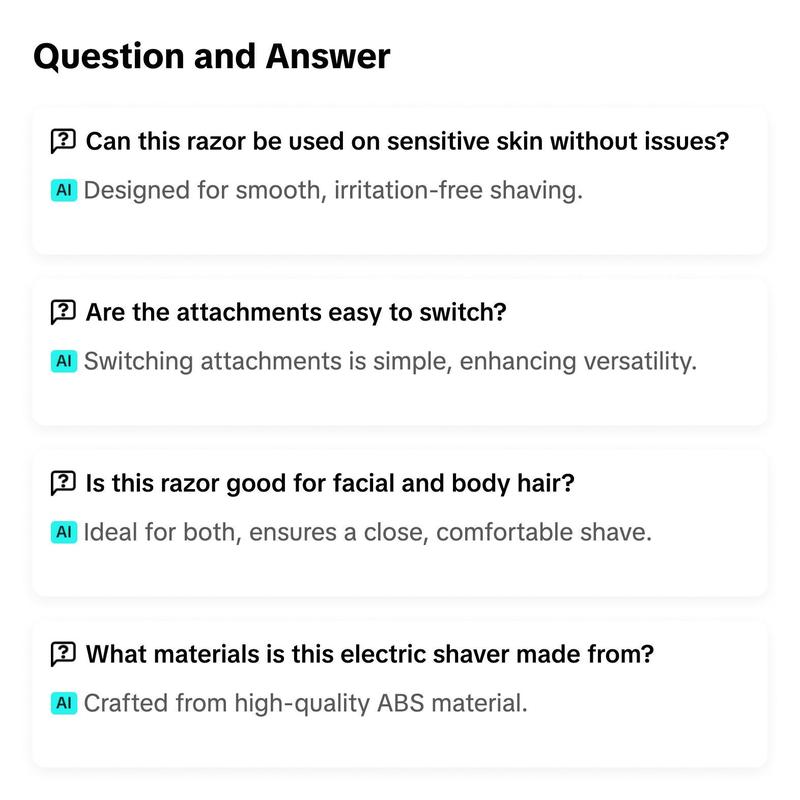
Task: Open 'Are the attachments easy to switch?' question
Action: tap(296, 312)
